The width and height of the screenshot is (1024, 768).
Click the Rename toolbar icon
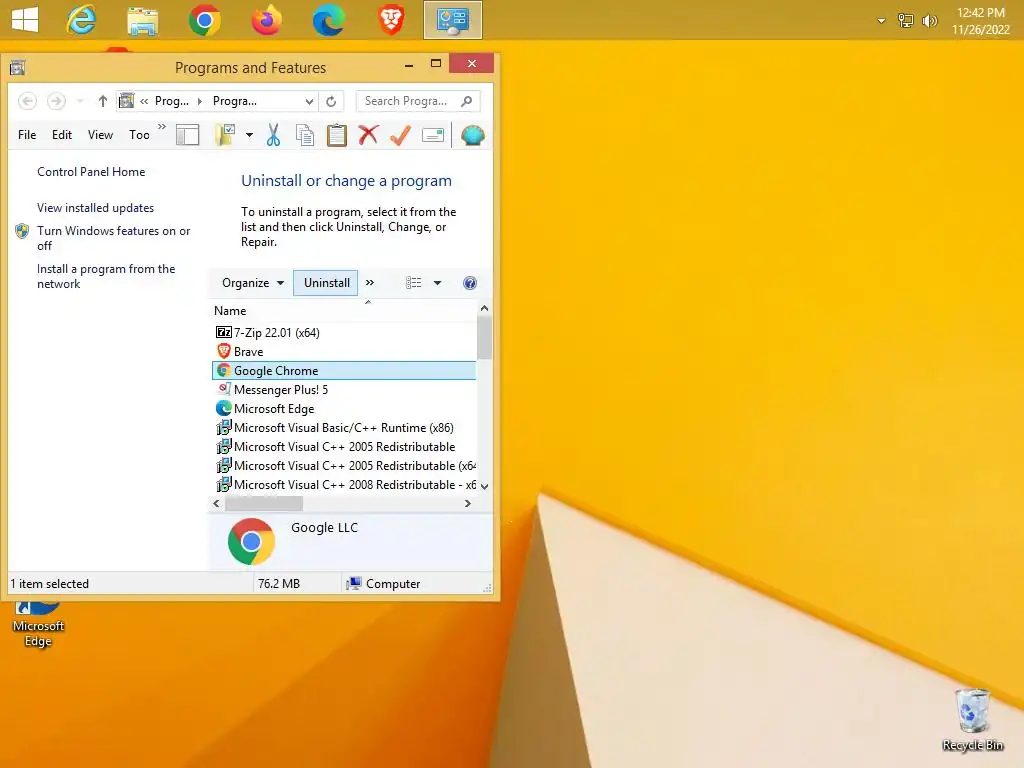(x=433, y=135)
